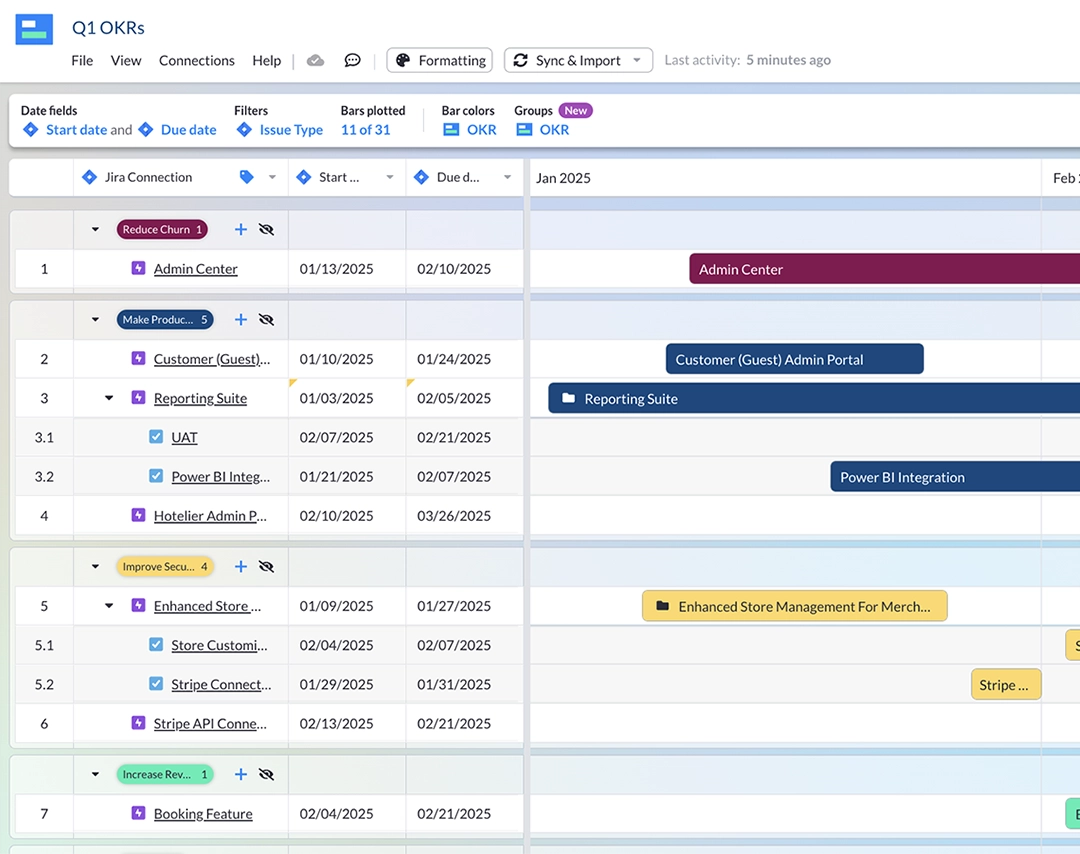This screenshot has width=1080, height=854.
Task: Click the Visor app logo icon
Action: coord(34,30)
